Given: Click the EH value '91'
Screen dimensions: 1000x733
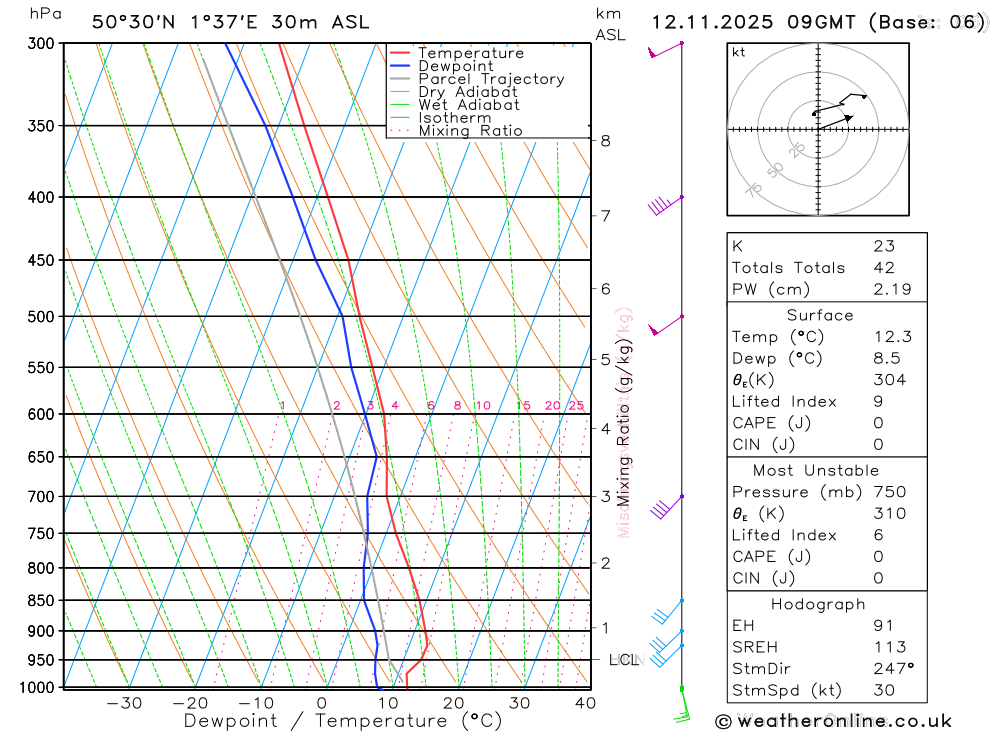Looking at the screenshot, I should 883,626.
